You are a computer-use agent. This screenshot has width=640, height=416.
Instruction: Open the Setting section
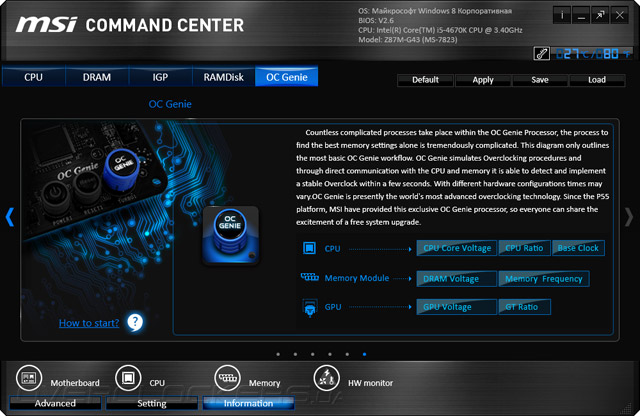coord(152,403)
